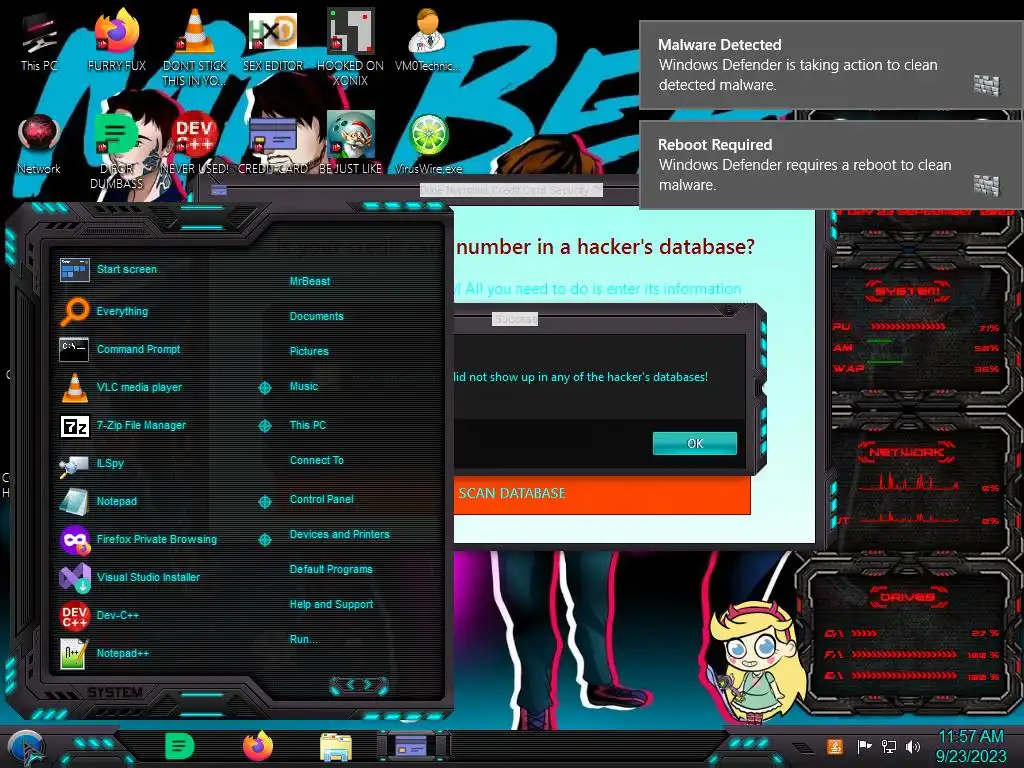Image resolution: width=1024 pixels, height=768 pixels.
Task: Open Notepad from start menu
Action: point(99,501)
